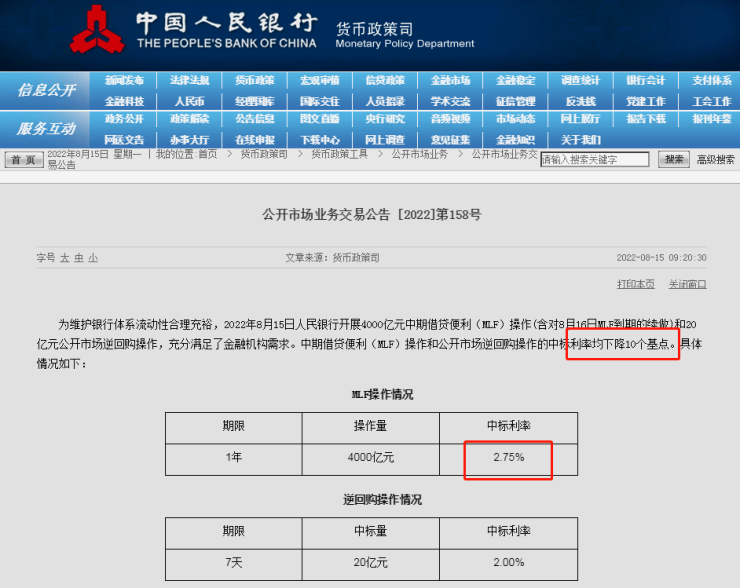Click 货币政策司 breadcrumb link
Image resolution: width=740 pixels, height=588 pixels.
[x=264, y=154]
